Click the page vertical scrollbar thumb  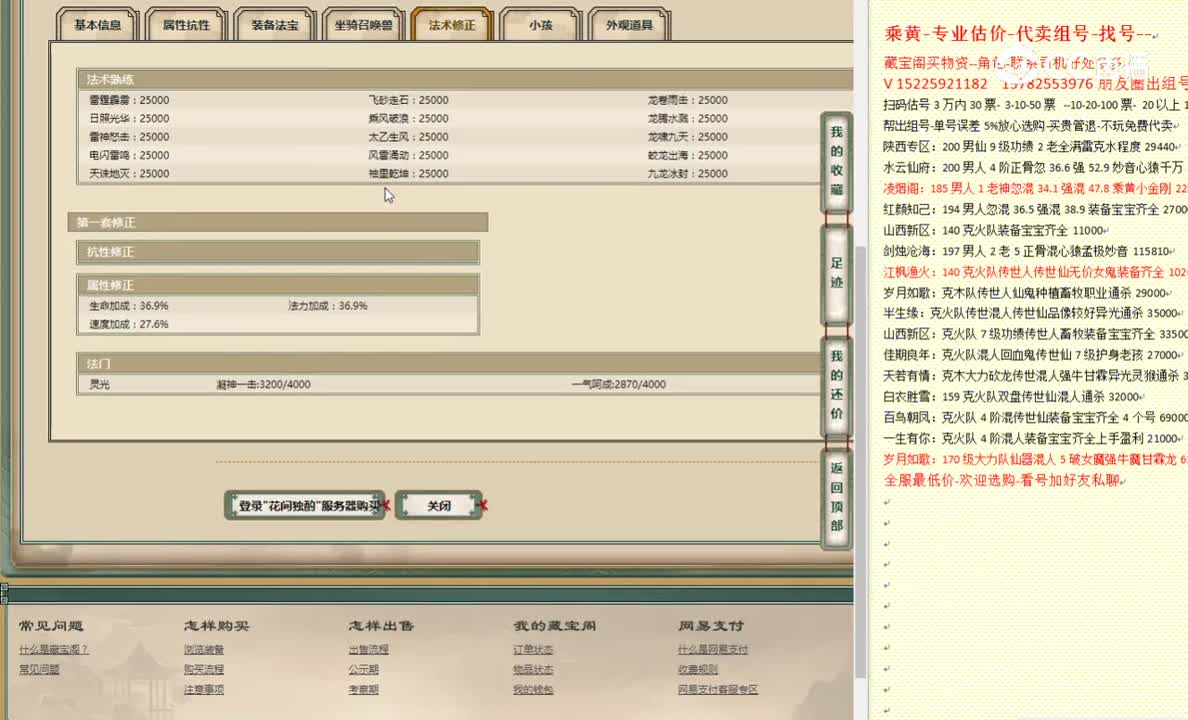(861, 462)
